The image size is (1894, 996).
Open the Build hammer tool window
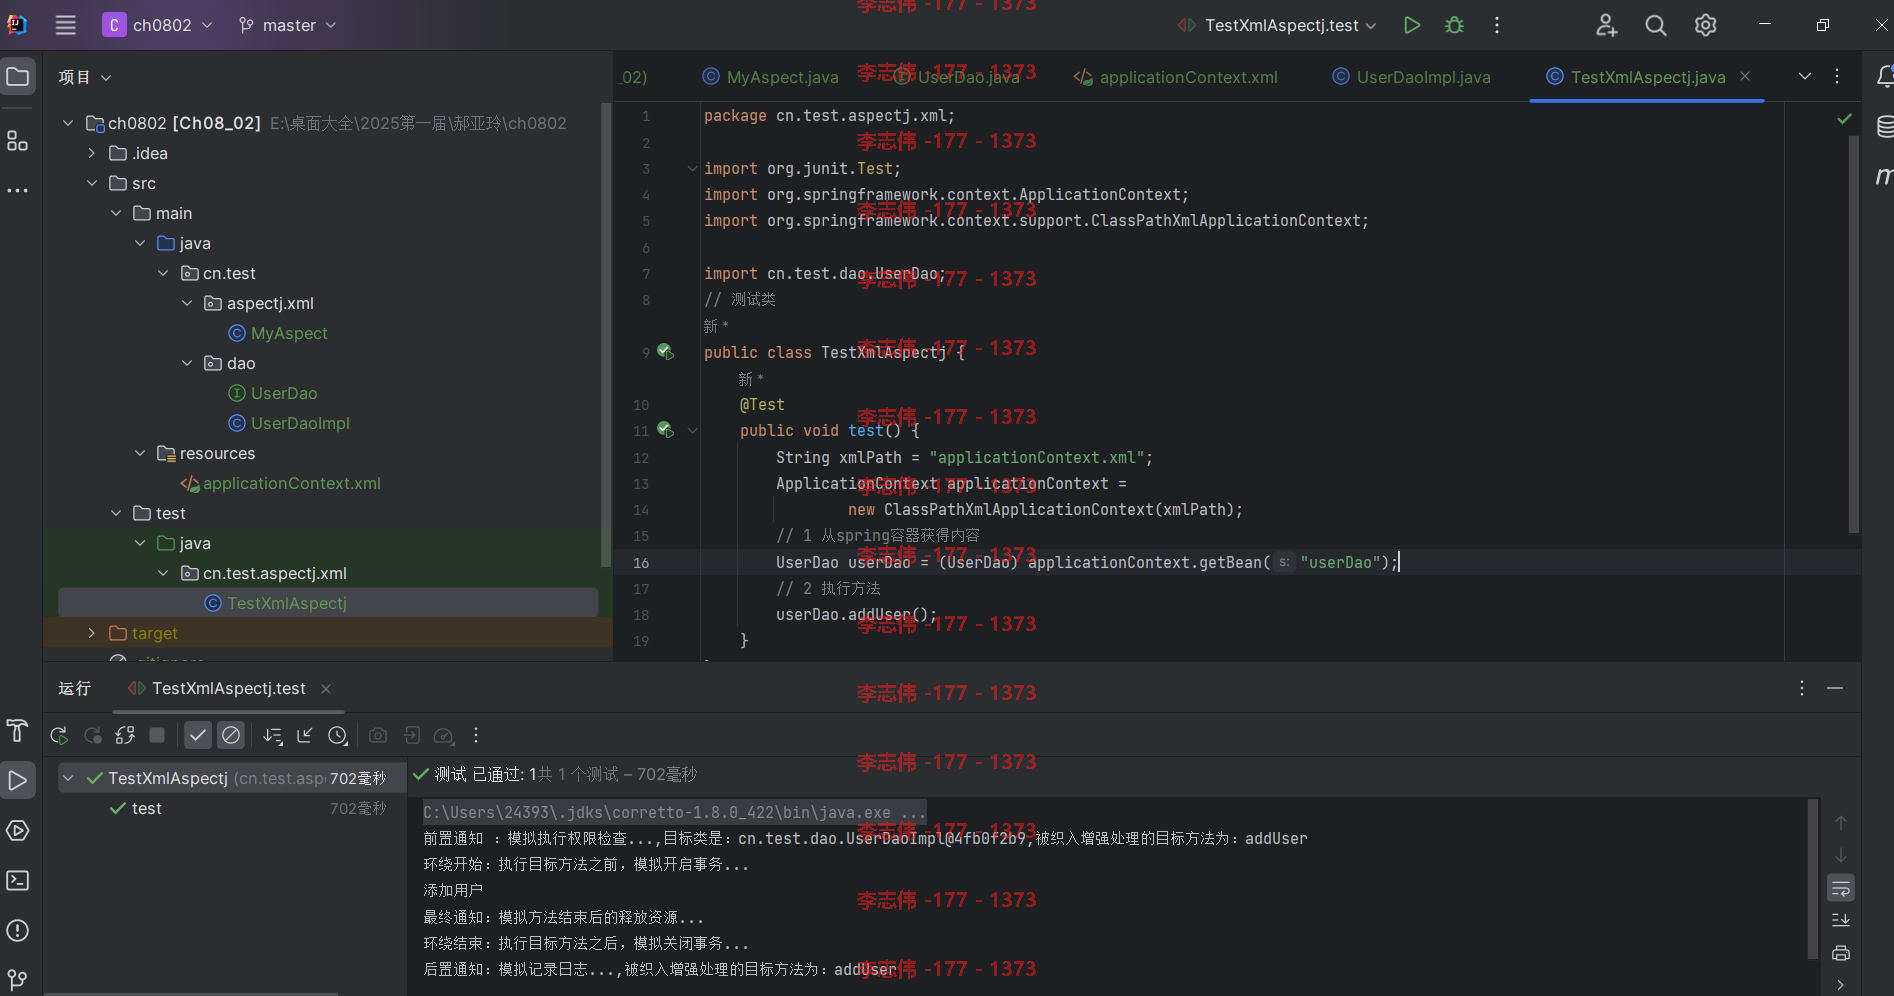(18, 731)
